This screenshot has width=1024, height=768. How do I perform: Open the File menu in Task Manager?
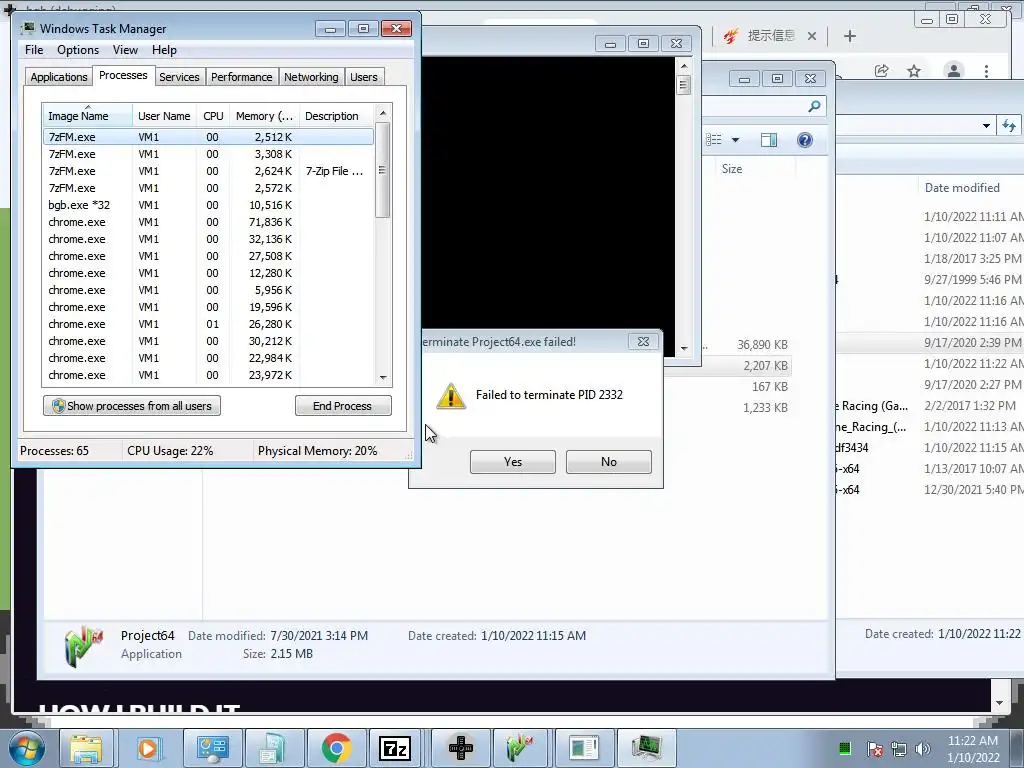(34, 50)
